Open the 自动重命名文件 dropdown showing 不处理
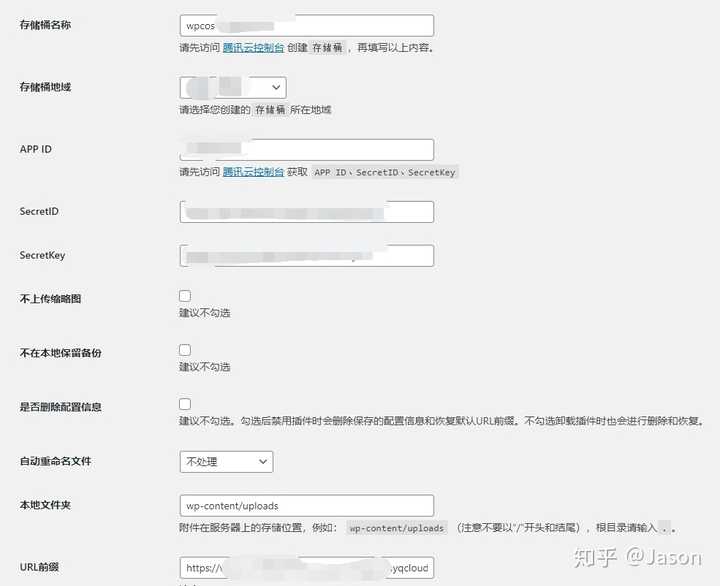The image size is (720, 586). pyautogui.click(x=226, y=462)
